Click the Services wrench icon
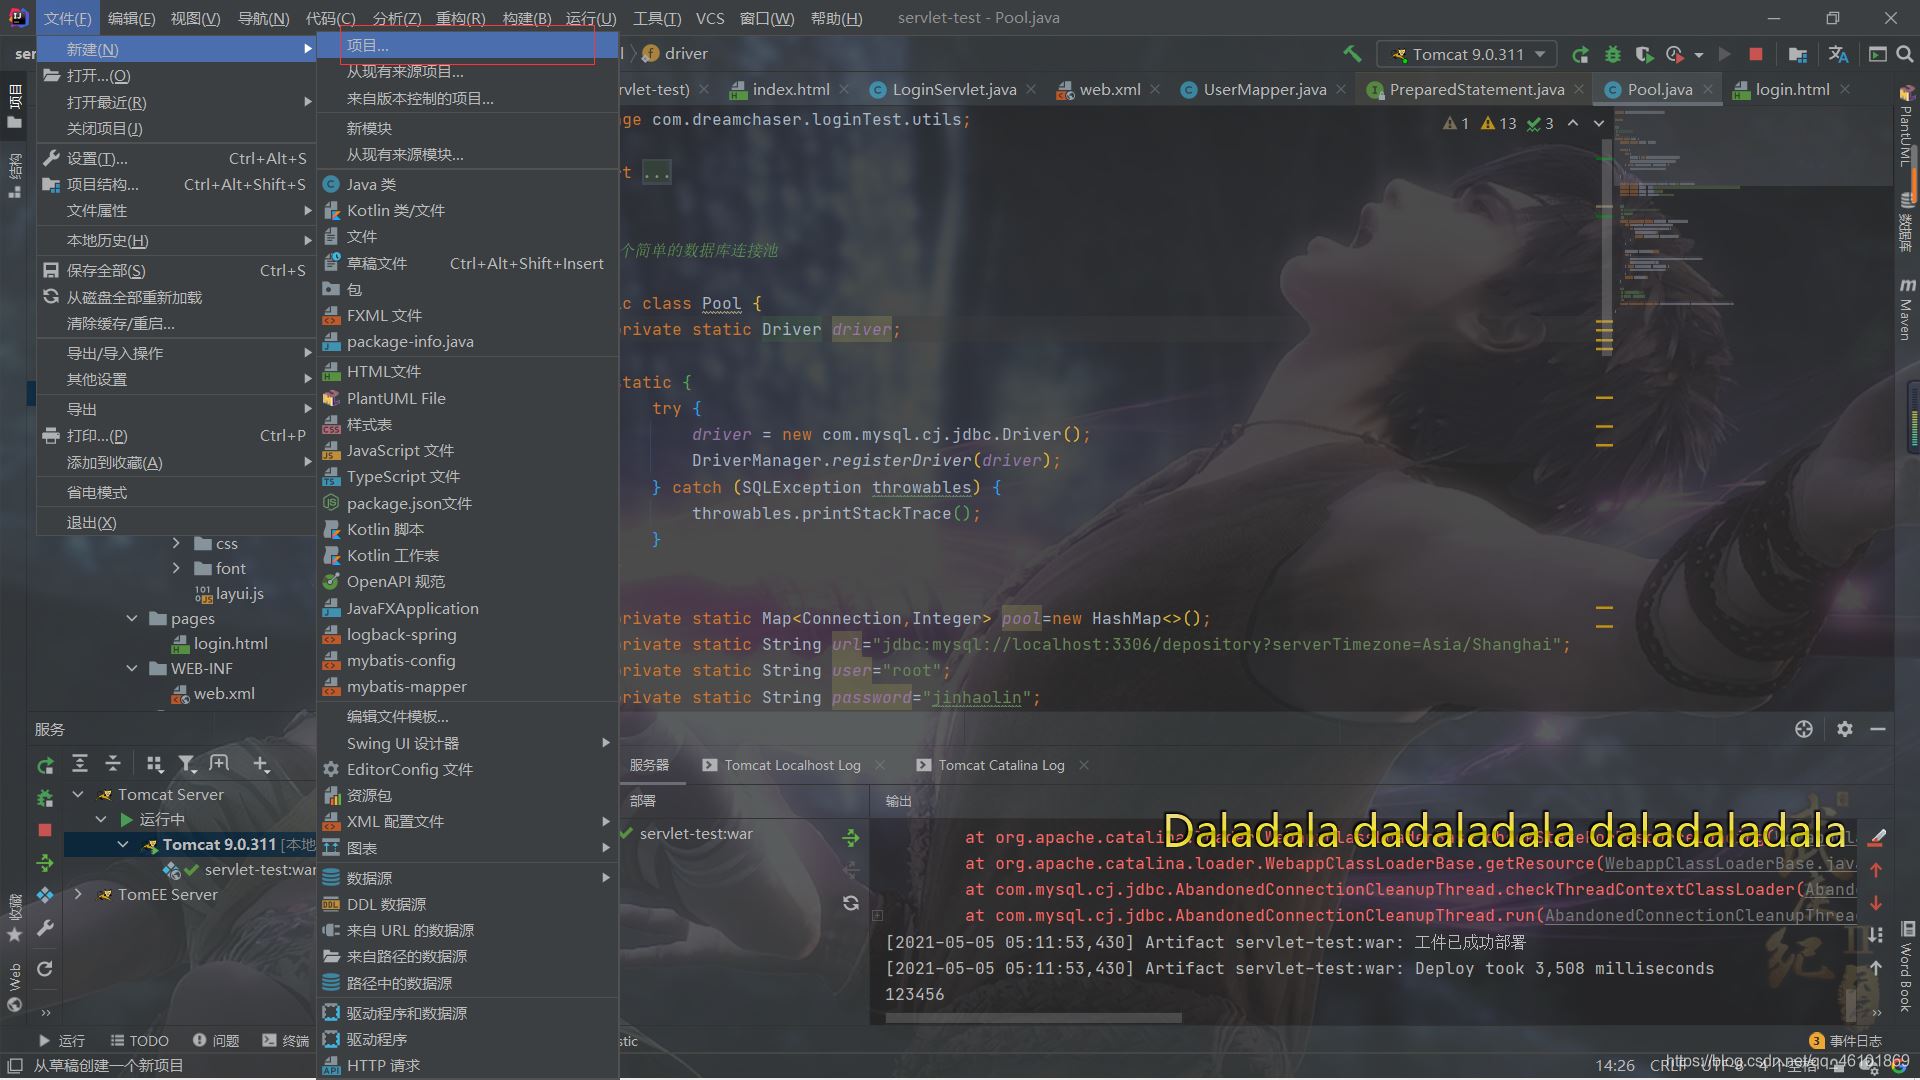The image size is (1920, 1080). click(45, 928)
